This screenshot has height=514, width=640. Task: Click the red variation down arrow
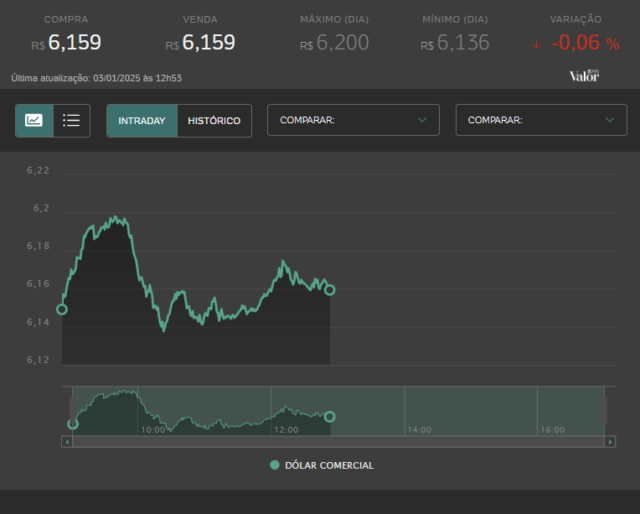(536, 45)
